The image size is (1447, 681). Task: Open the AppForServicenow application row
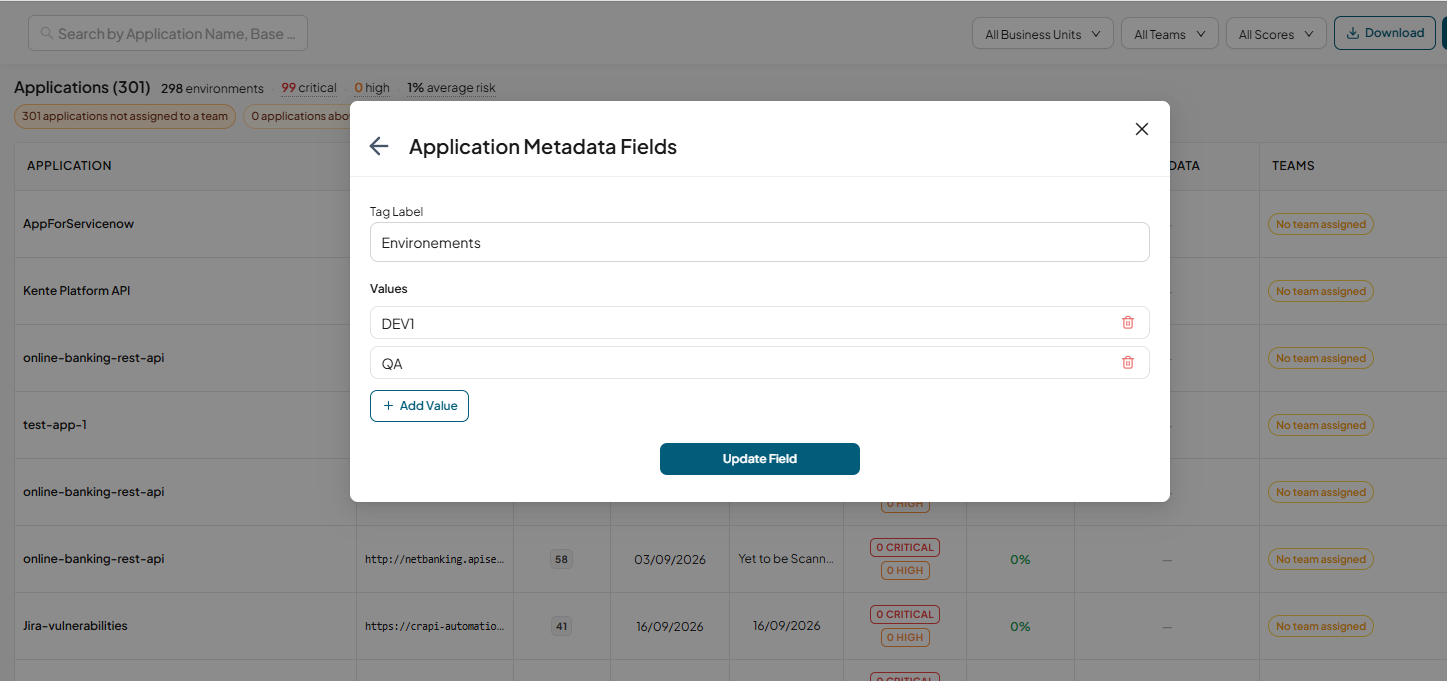click(x=78, y=224)
